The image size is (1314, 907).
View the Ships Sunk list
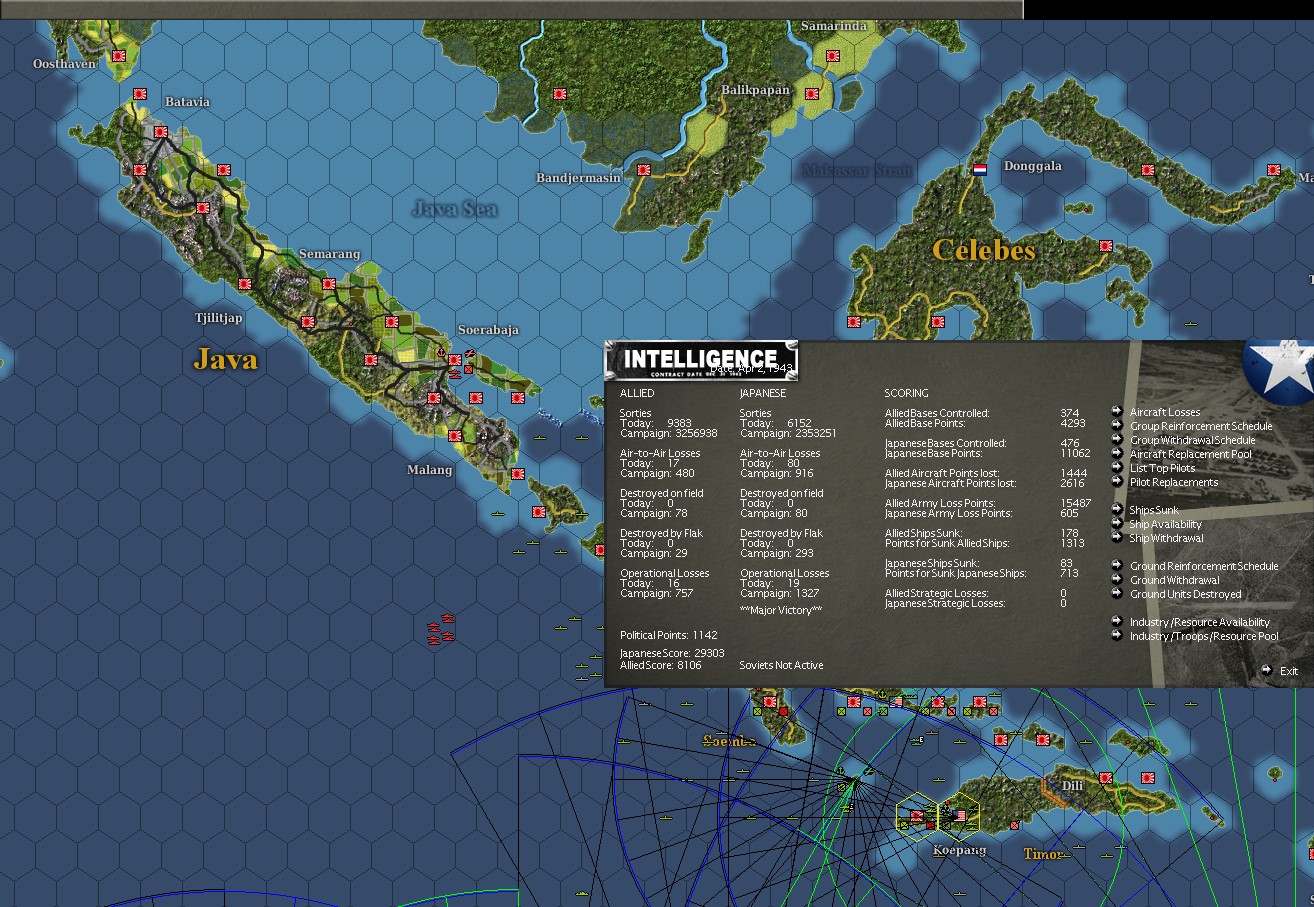(1154, 510)
